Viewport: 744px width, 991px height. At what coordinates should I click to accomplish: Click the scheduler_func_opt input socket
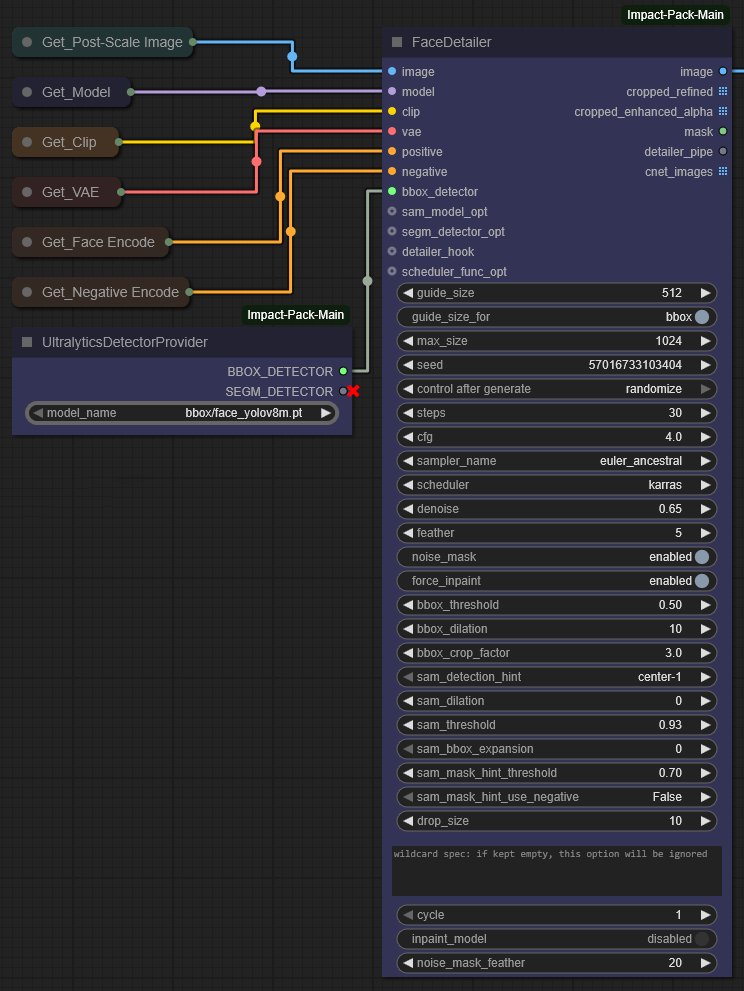click(x=392, y=272)
